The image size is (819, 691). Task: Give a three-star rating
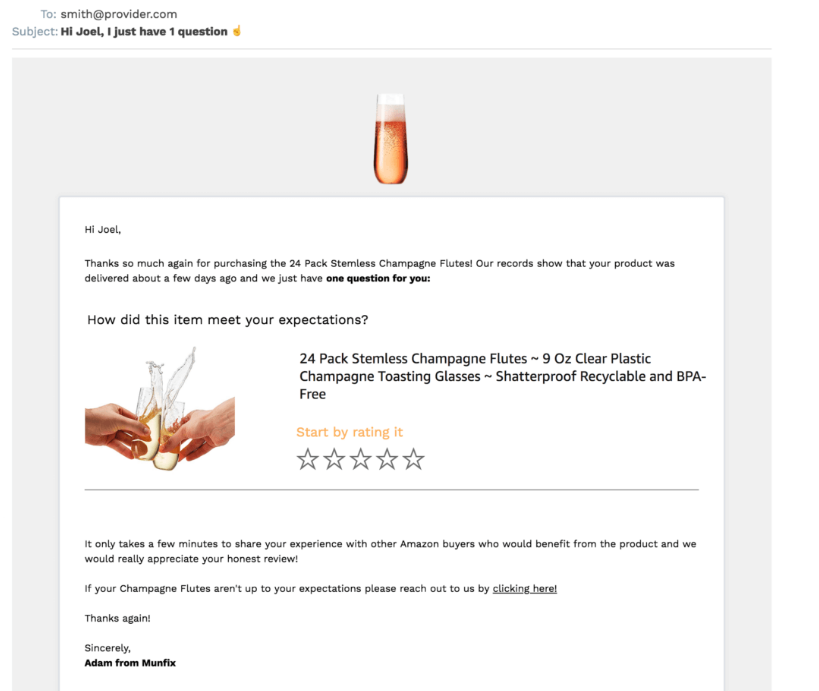[x=361, y=460]
